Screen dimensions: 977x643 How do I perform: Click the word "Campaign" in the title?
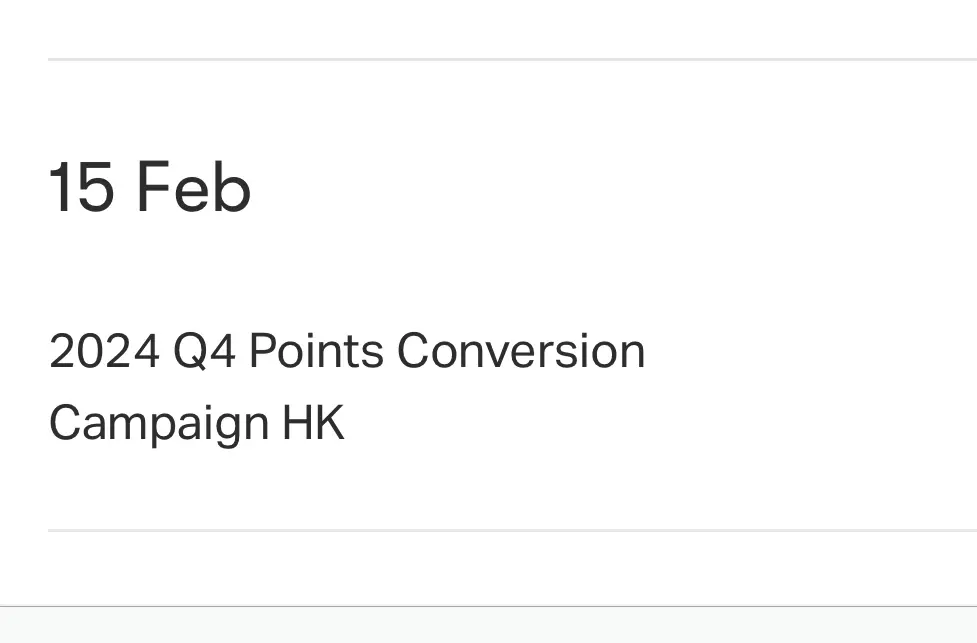pos(159,424)
